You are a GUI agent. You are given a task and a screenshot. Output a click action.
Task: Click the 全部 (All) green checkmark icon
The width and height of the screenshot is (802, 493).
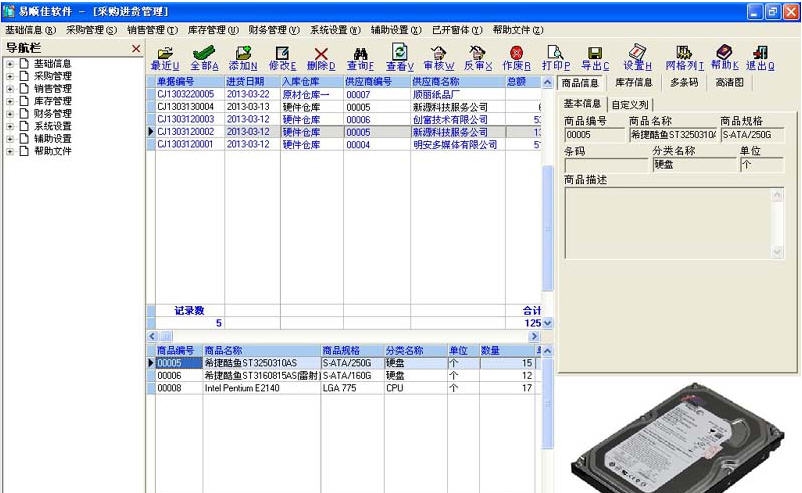(204, 53)
